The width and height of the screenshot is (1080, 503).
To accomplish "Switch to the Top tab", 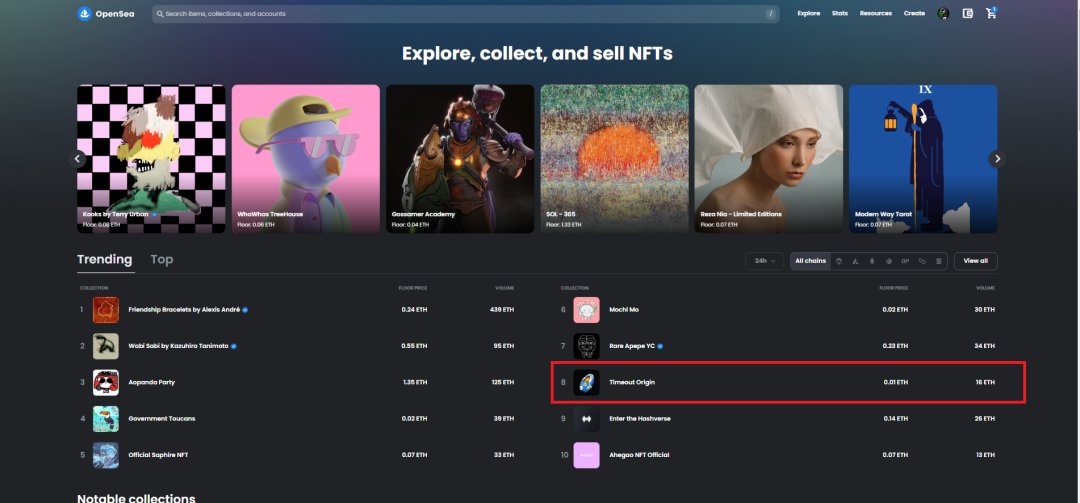I will click(162, 259).
